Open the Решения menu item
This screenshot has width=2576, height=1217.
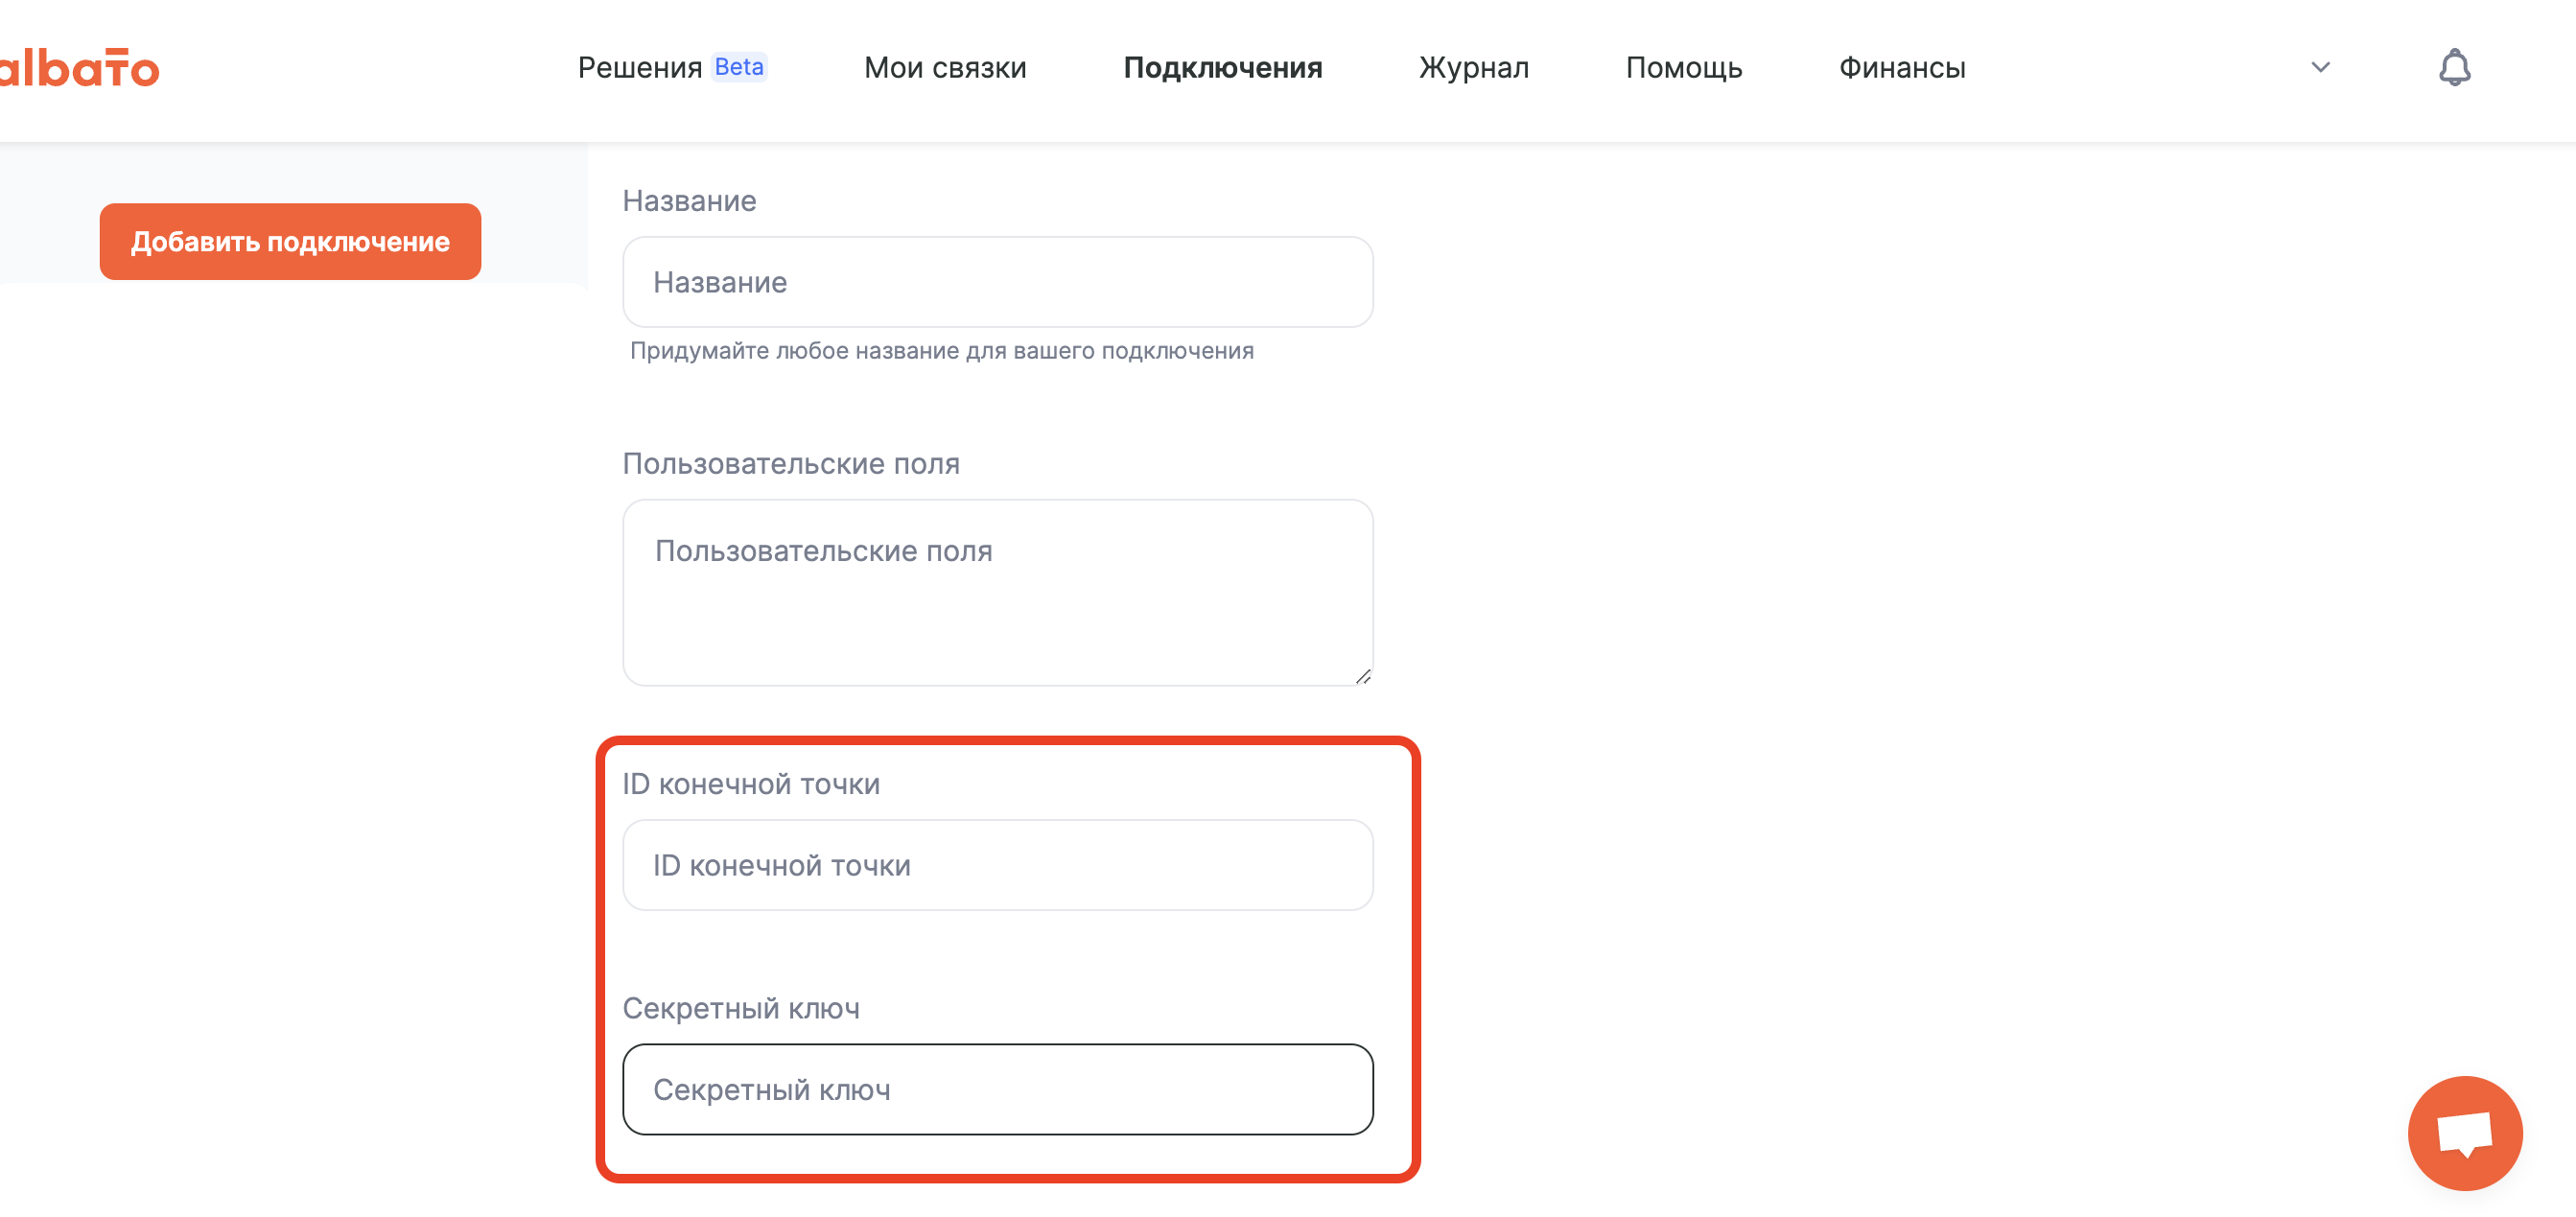pos(640,67)
